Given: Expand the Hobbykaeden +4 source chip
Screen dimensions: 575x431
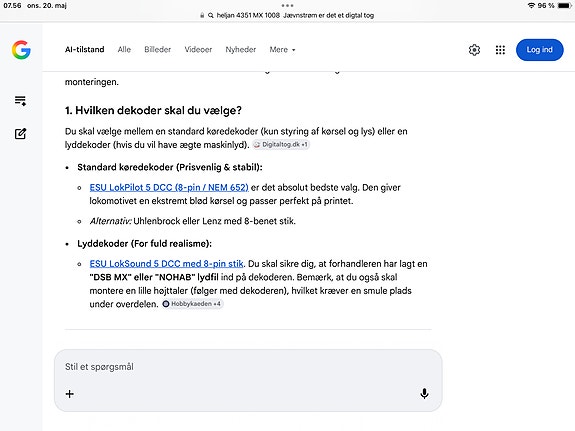Looking at the screenshot, I should [193, 304].
